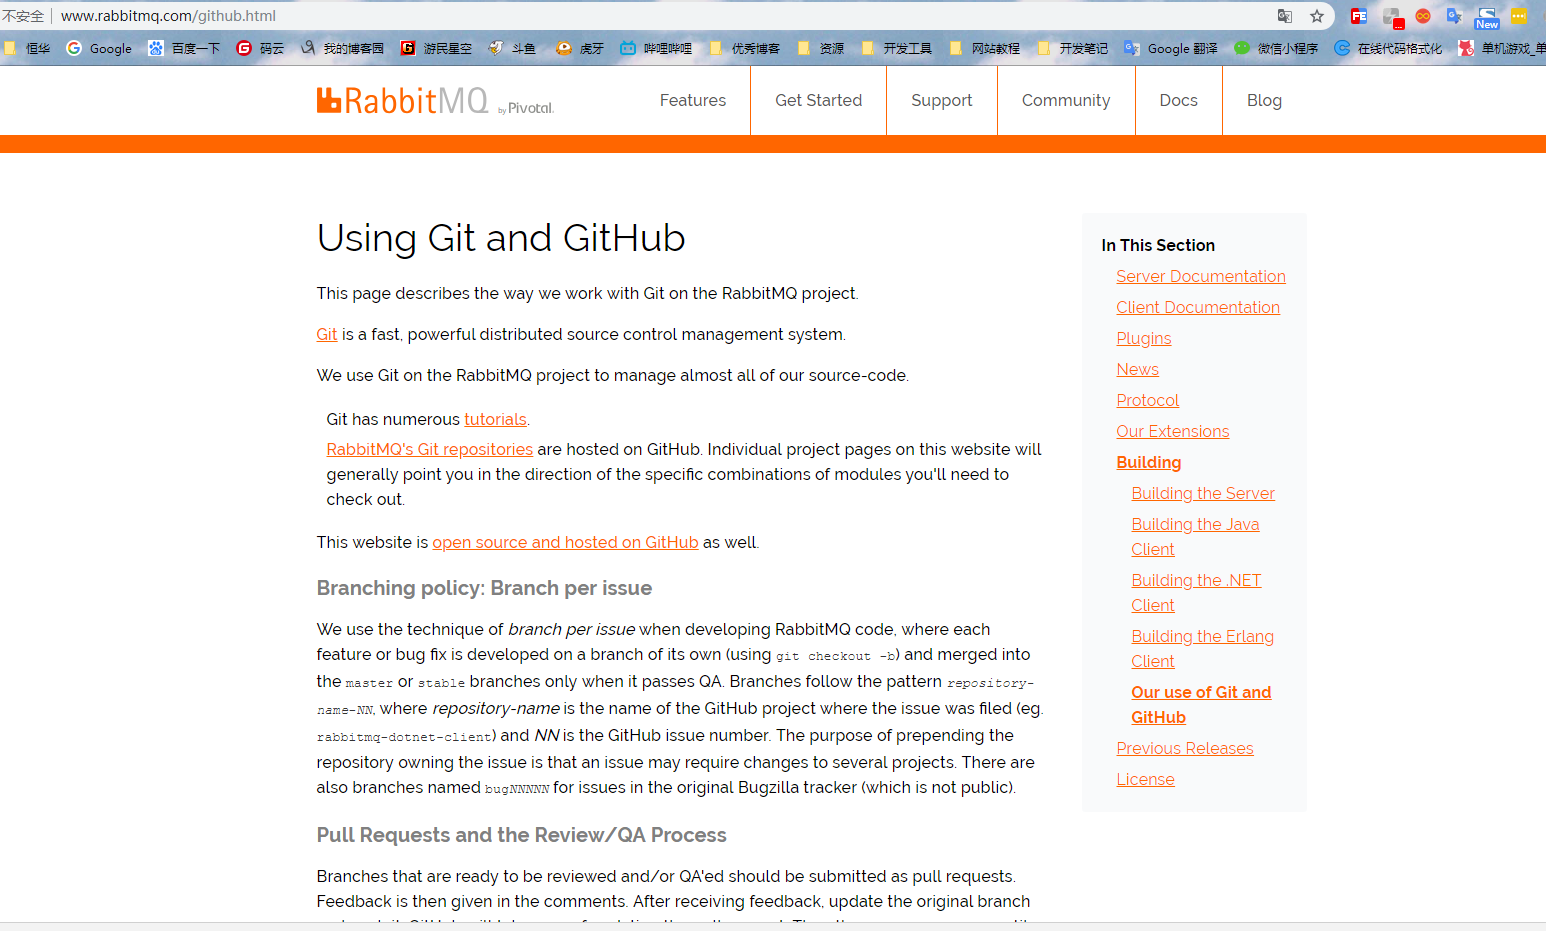Open the 'open source and hosted on GitHub' link
Image resolution: width=1546 pixels, height=931 pixels.
pyautogui.click(x=565, y=542)
